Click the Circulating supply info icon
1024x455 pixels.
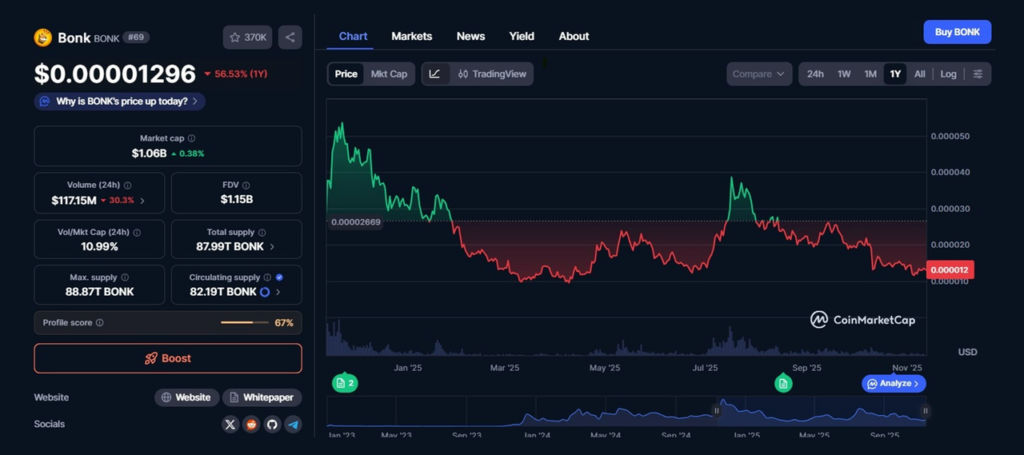(x=268, y=277)
